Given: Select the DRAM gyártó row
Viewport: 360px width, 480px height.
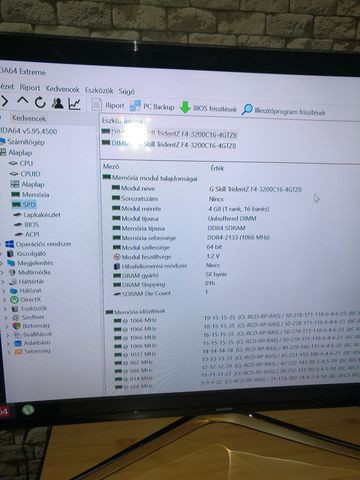Looking at the screenshot, I should (170, 275).
